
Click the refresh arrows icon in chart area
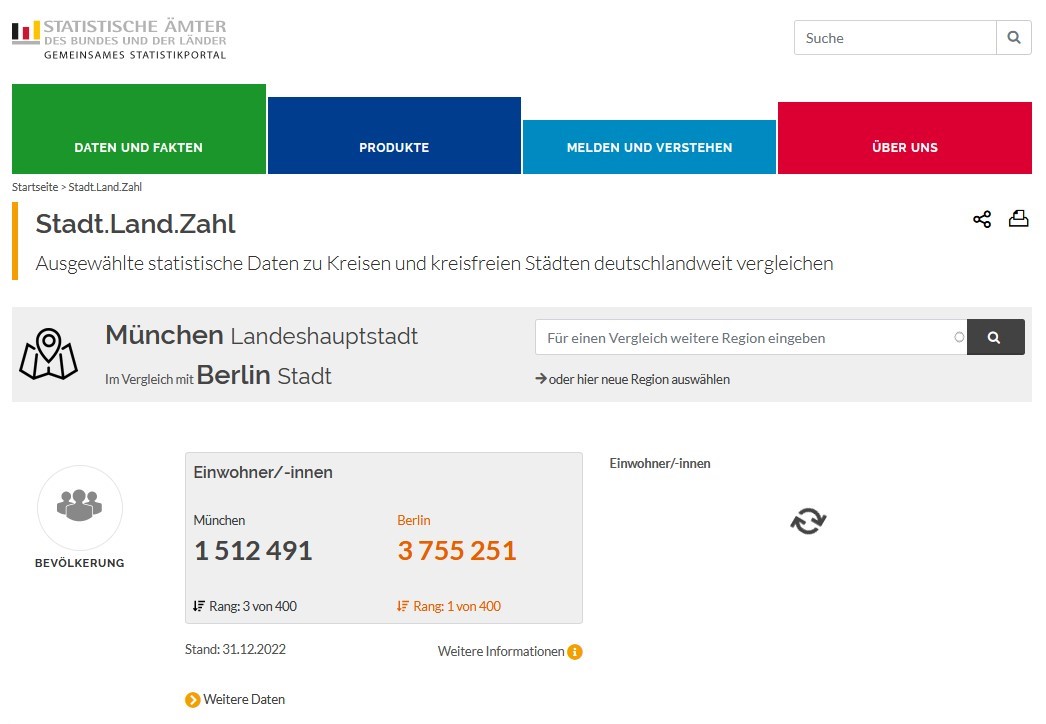pos(808,521)
